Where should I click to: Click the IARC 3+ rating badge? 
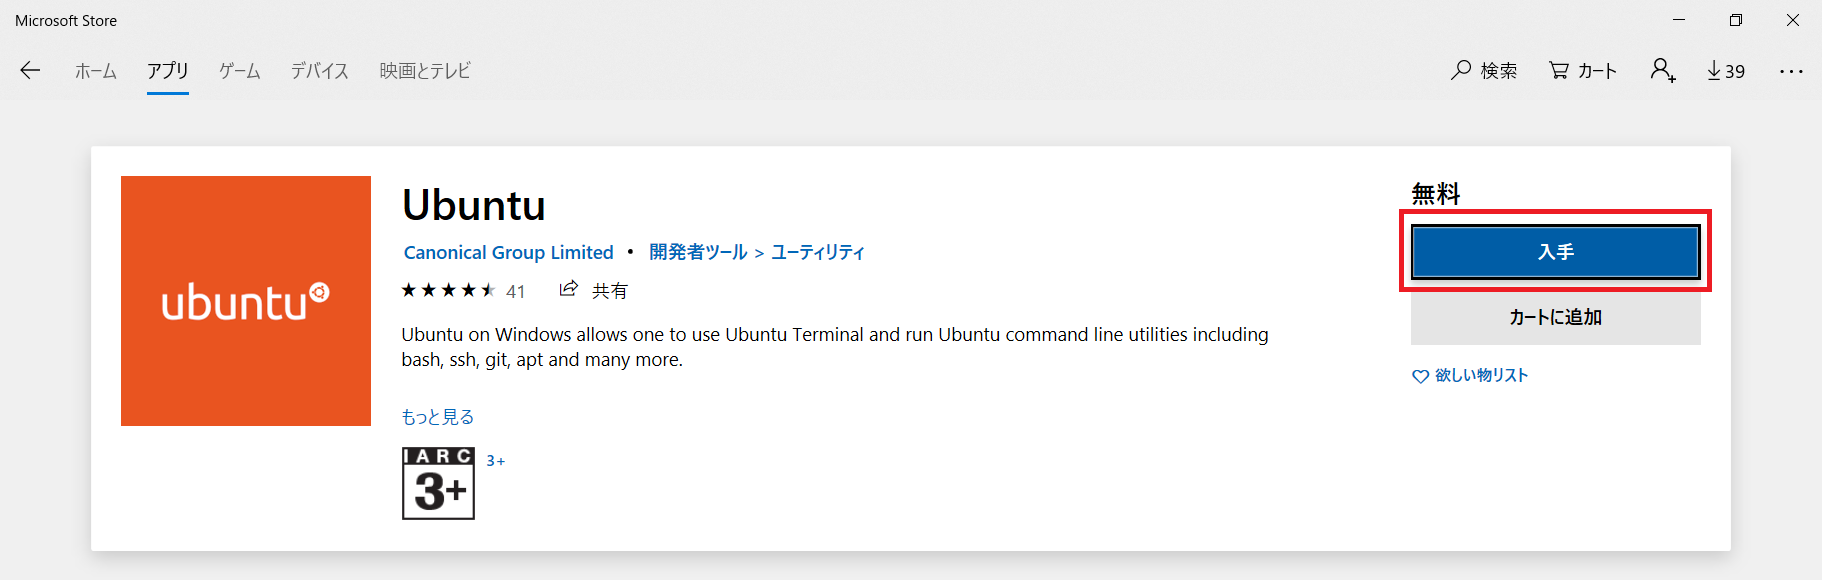click(438, 483)
